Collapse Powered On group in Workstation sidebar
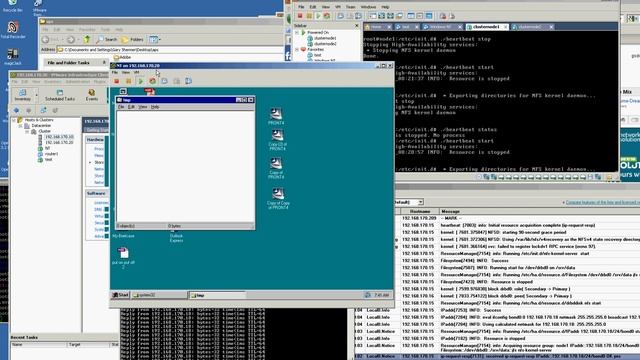640x360 pixels. (x=297, y=32)
